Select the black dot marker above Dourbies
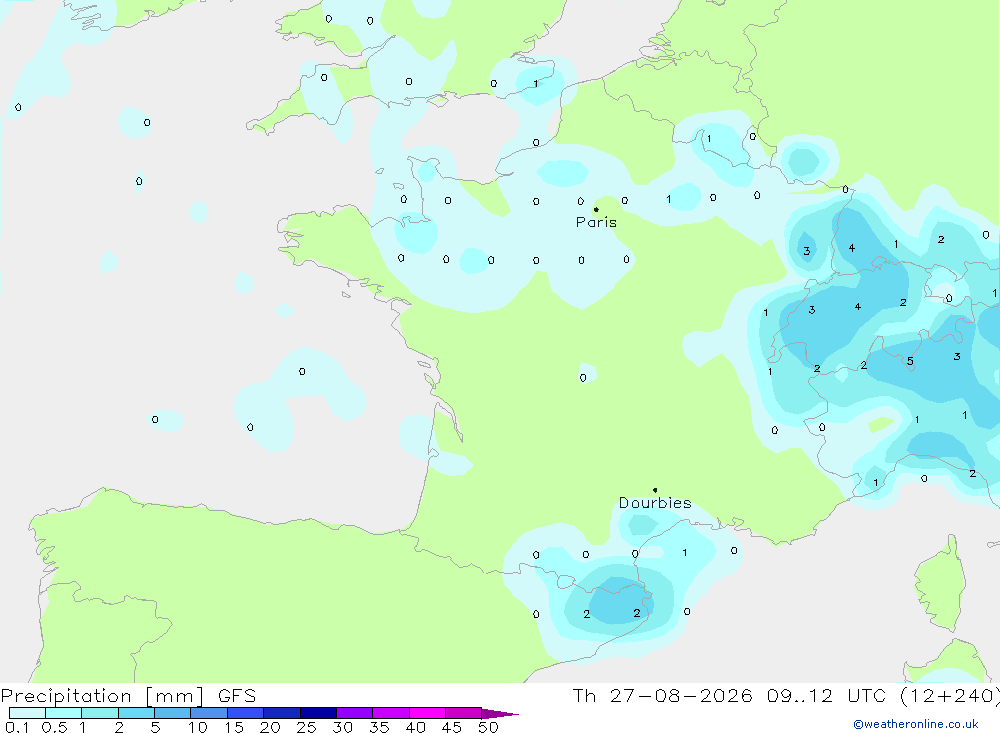Viewport: 1000px width, 733px height. pyautogui.click(x=655, y=490)
